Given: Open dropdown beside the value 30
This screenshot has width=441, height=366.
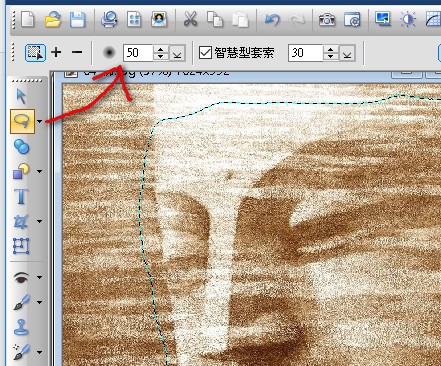Looking at the screenshot, I should 347,53.
